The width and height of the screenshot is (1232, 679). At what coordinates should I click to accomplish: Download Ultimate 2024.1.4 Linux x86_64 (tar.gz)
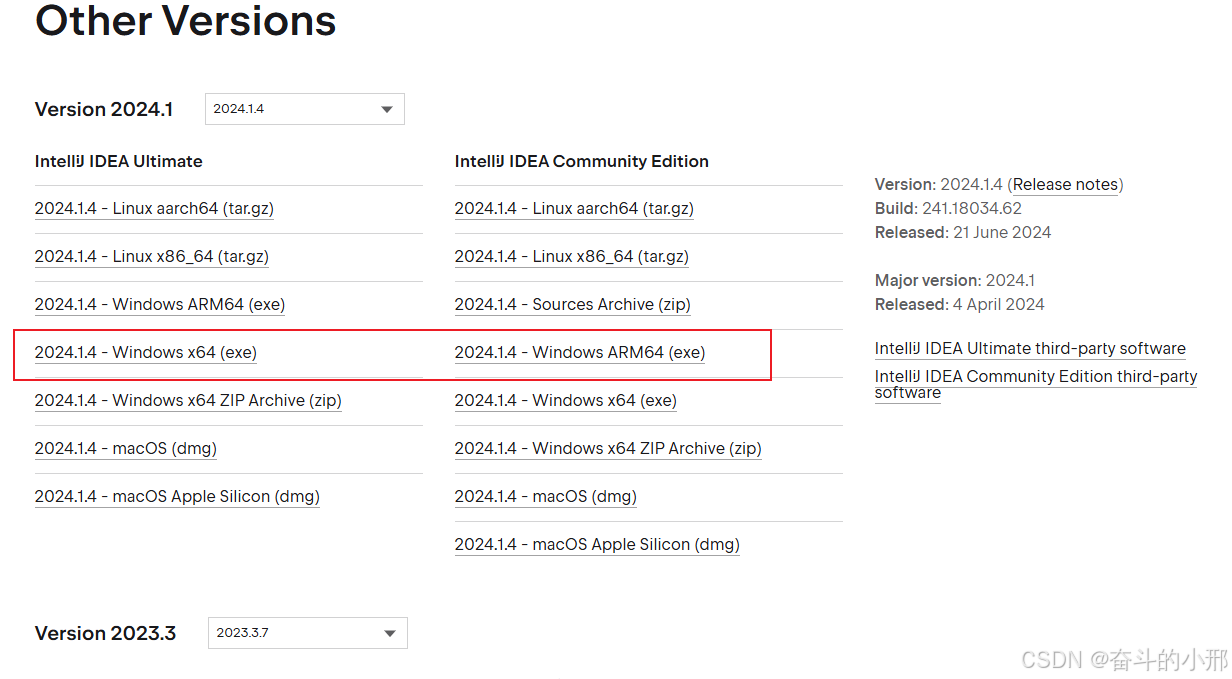[152, 257]
